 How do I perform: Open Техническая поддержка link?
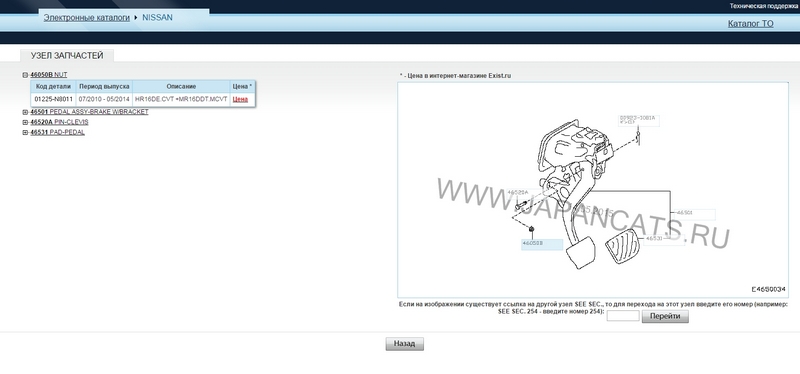click(x=764, y=6)
